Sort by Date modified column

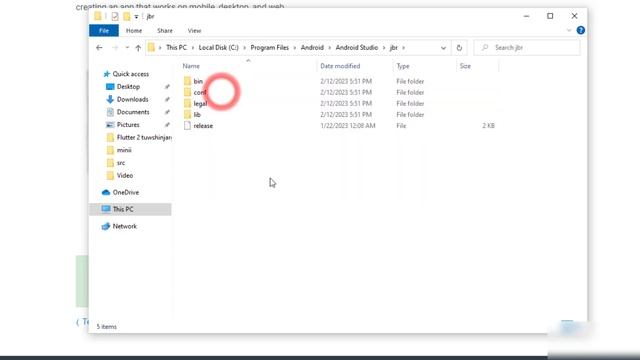[340, 66]
